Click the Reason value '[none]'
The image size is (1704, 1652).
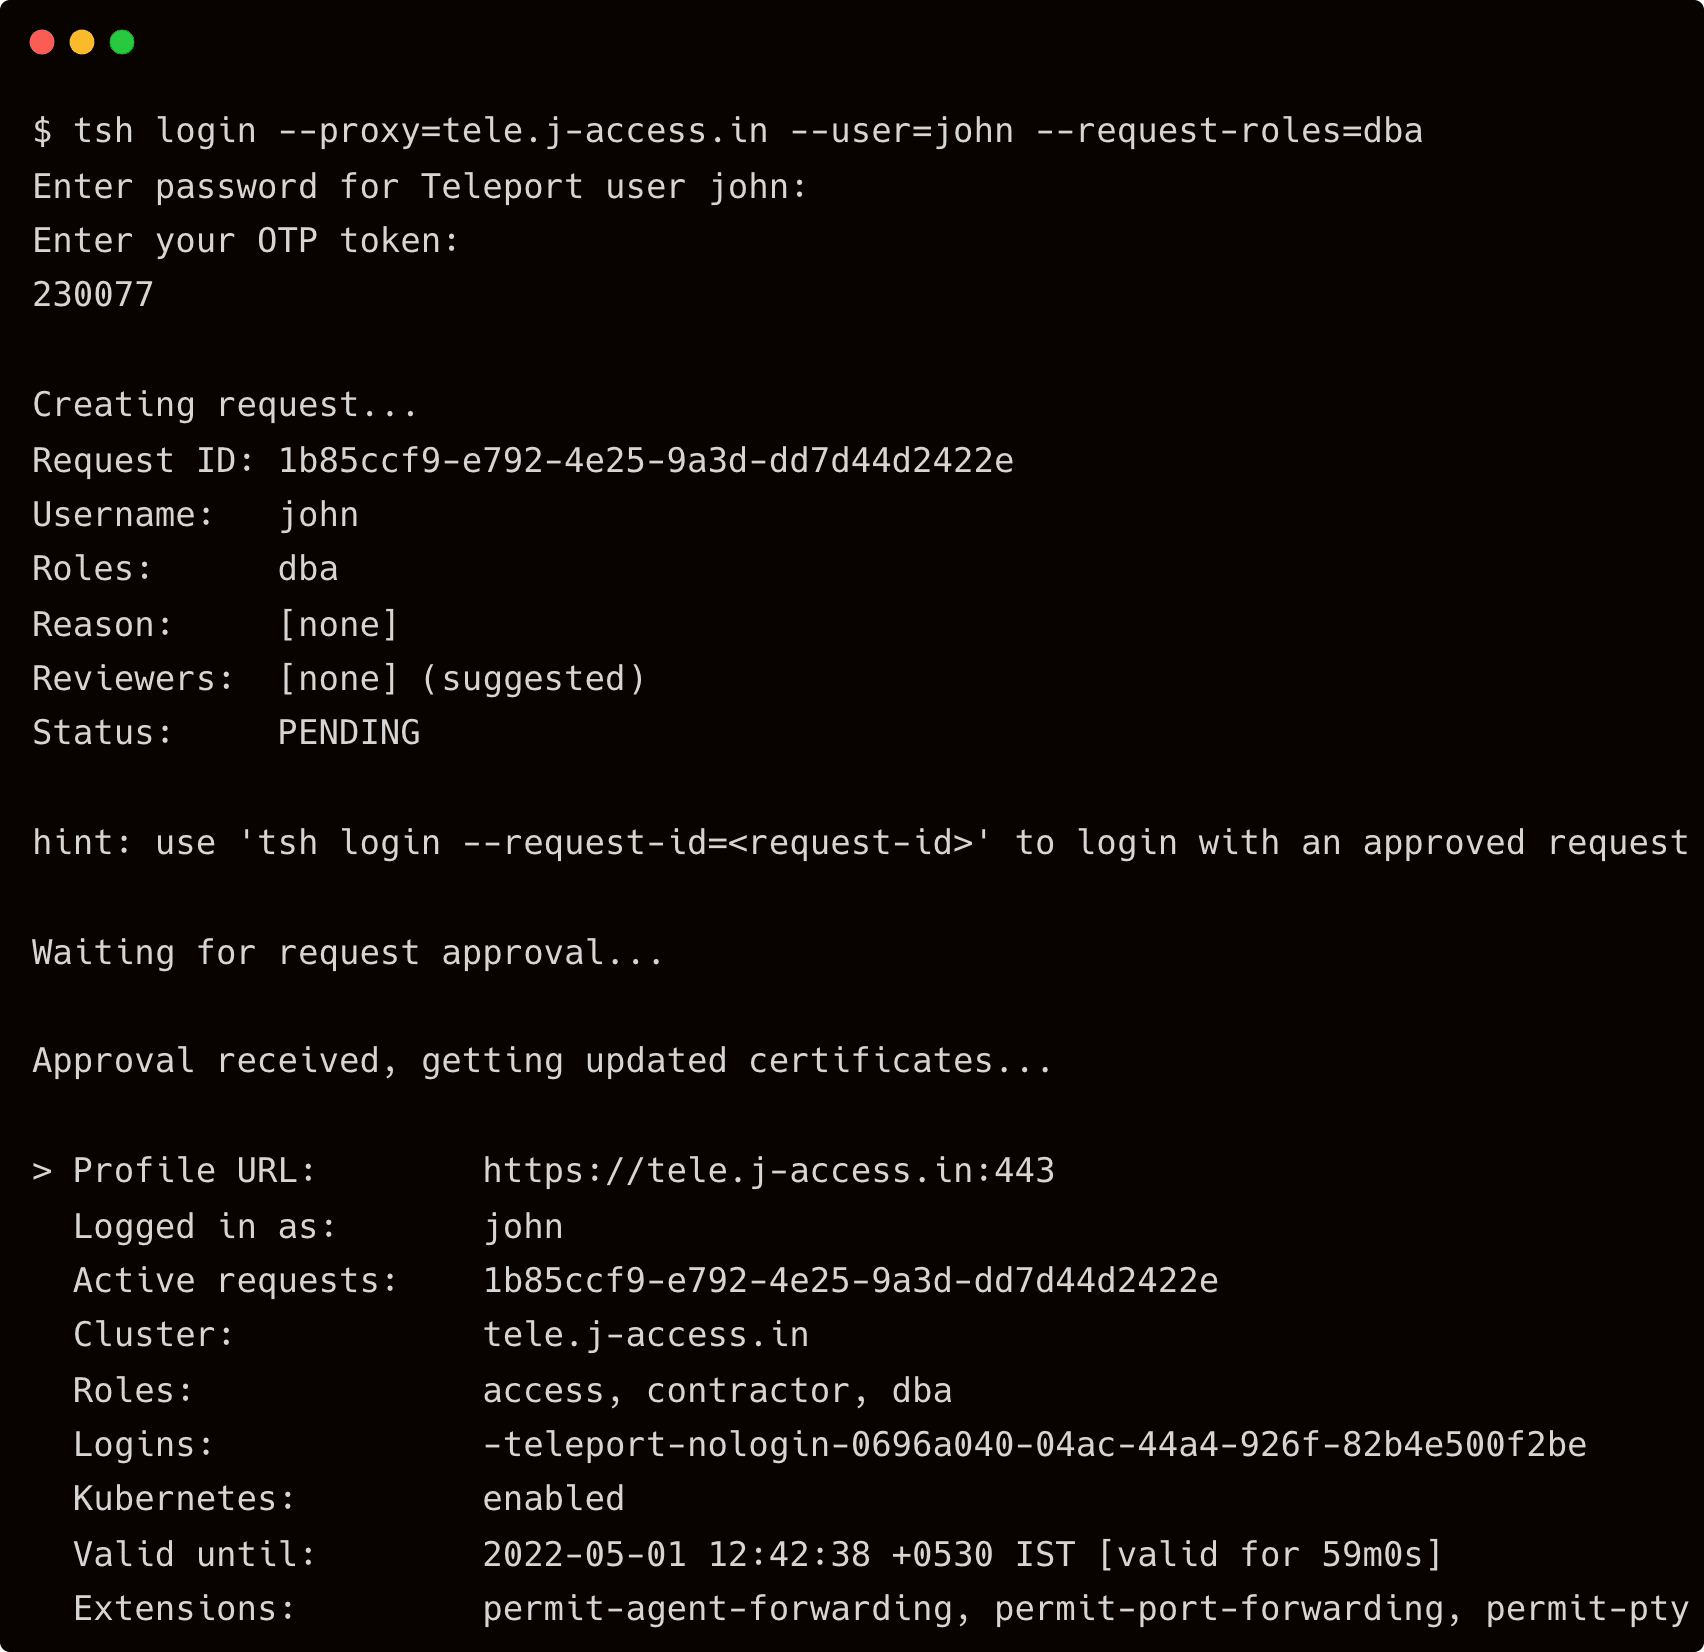pos(338,624)
